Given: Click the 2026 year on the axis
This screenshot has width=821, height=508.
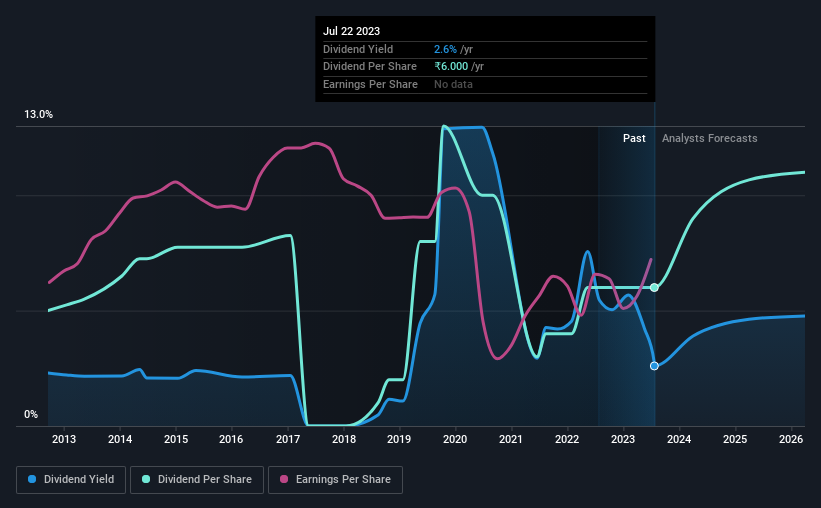Looking at the screenshot, I should tap(791, 439).
